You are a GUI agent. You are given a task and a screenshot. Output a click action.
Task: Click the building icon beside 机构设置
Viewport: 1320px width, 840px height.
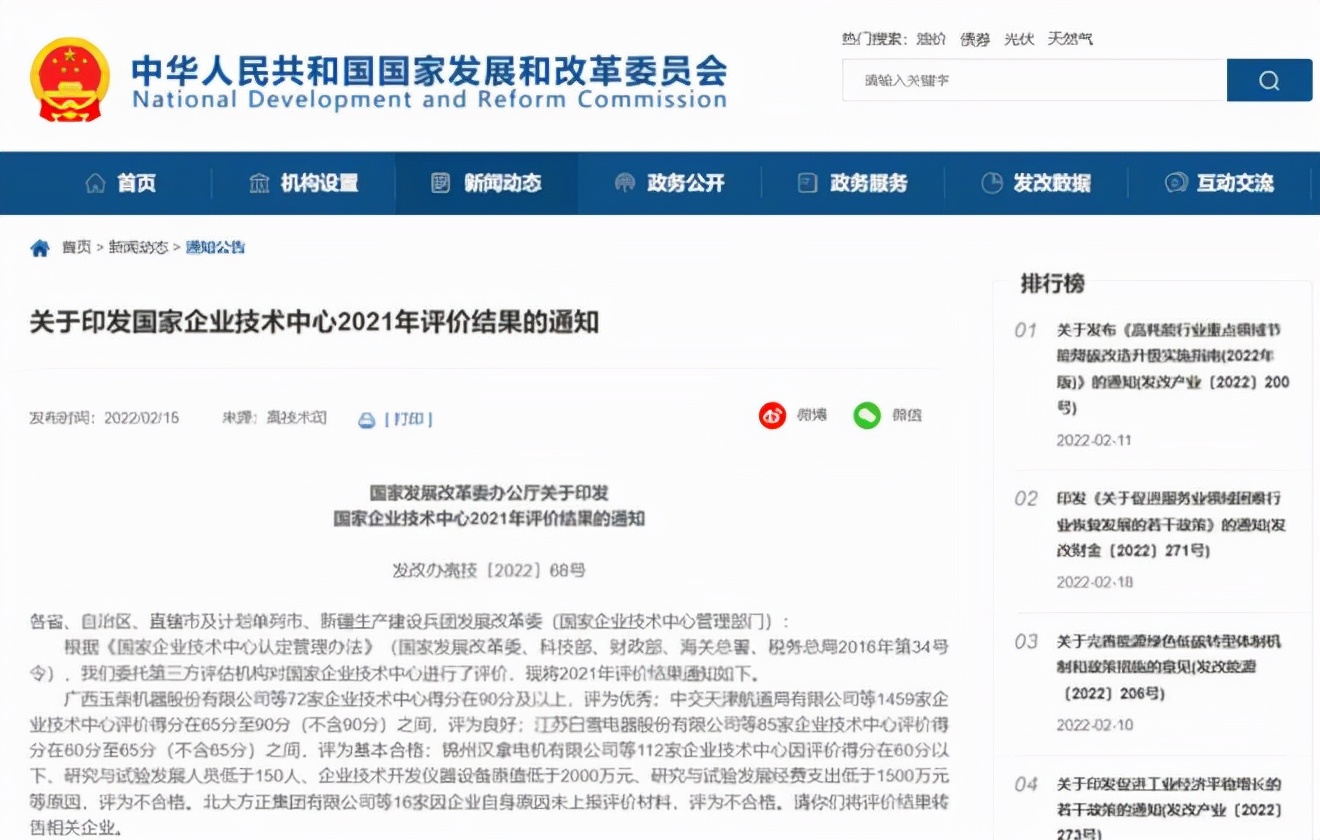(x=259, y=183)
